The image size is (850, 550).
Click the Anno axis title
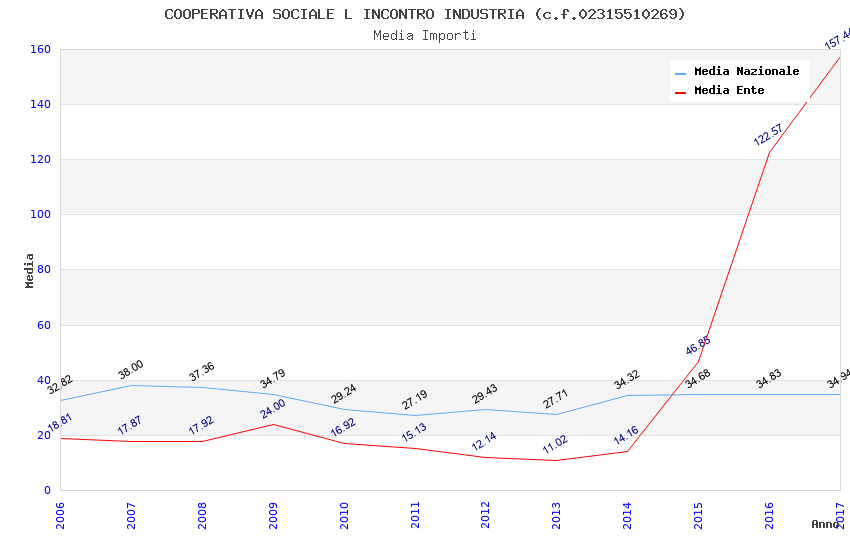tap(825, 524)
